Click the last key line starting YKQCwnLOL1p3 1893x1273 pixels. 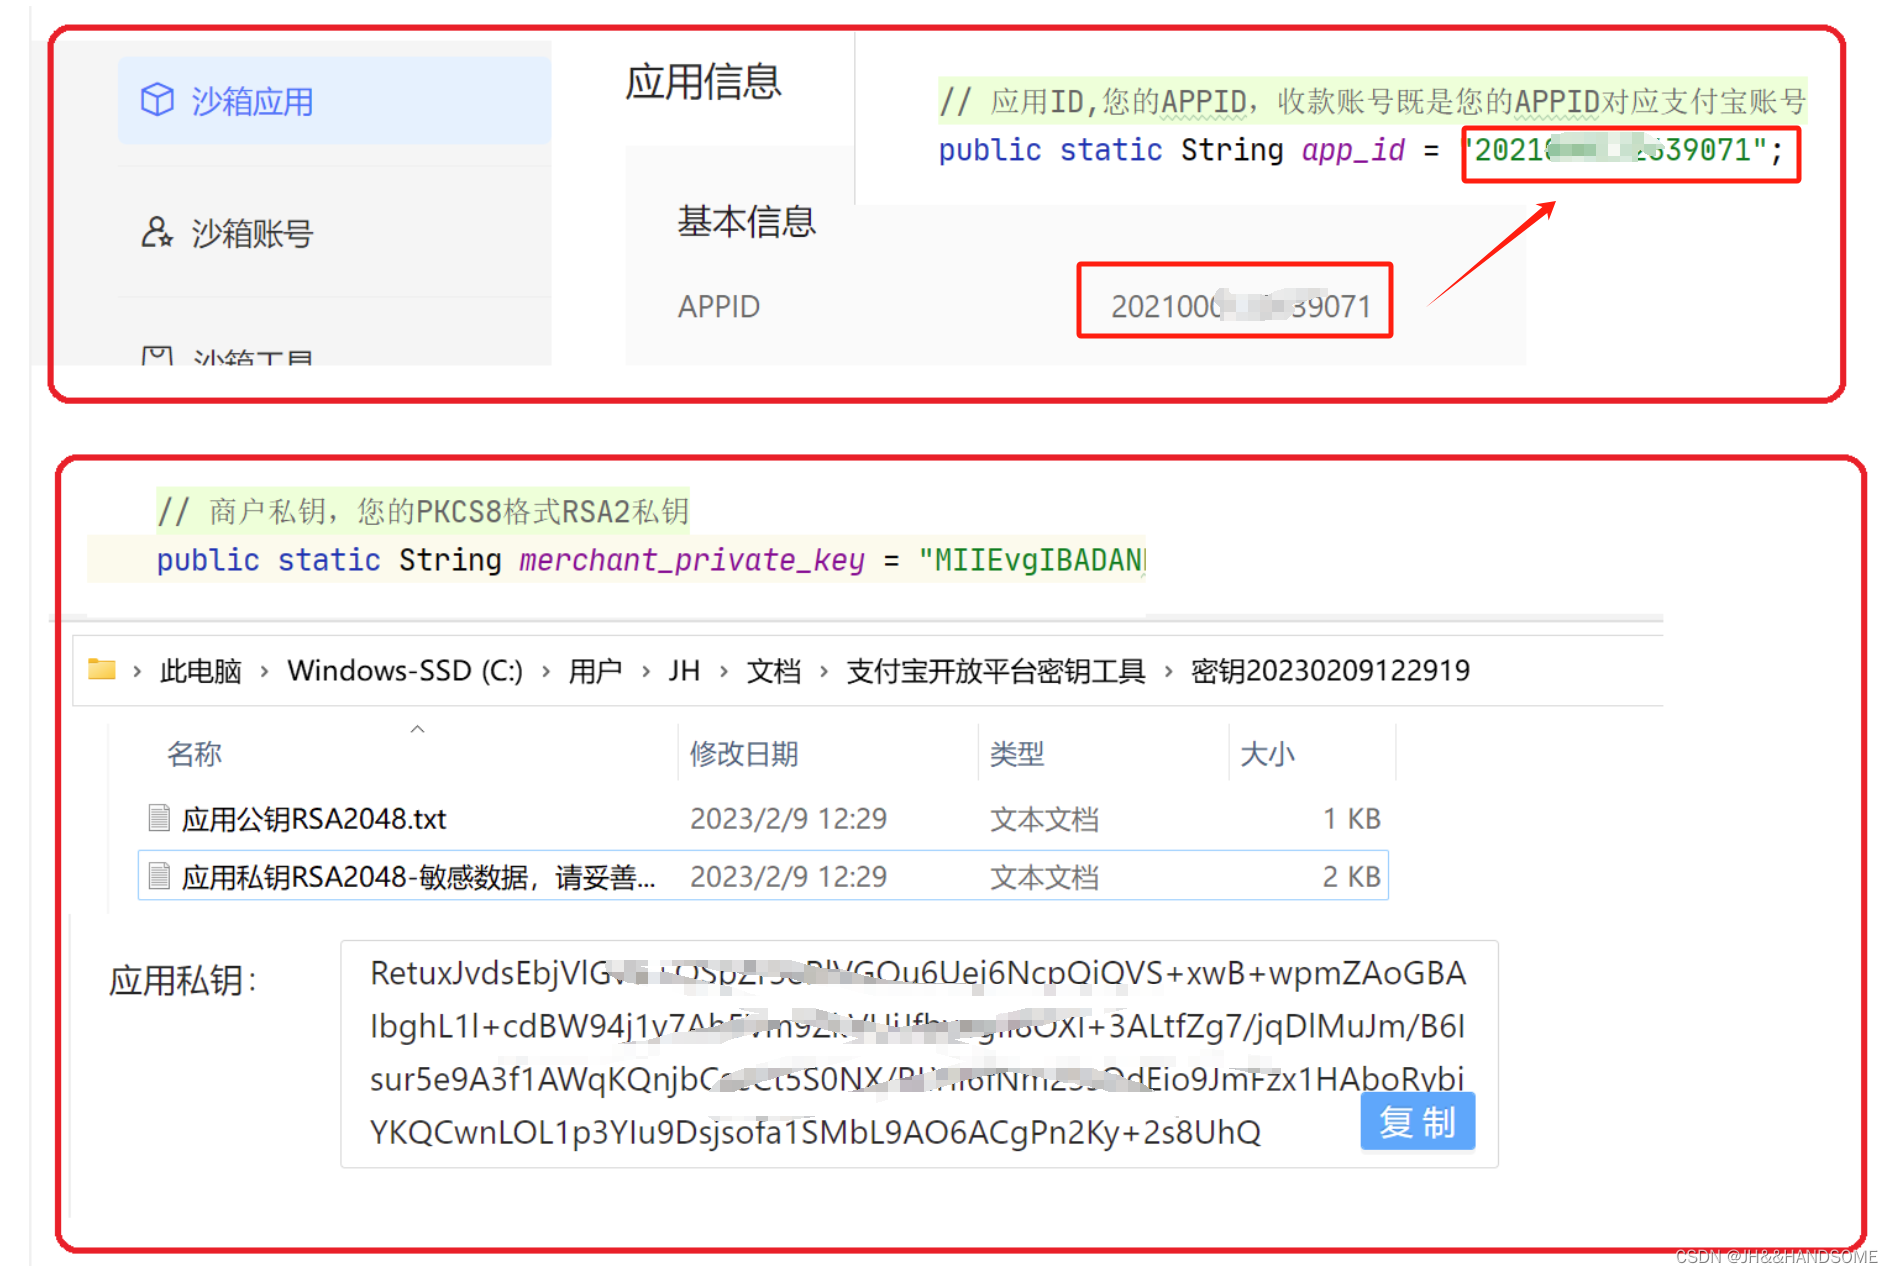pos(815,1132)
